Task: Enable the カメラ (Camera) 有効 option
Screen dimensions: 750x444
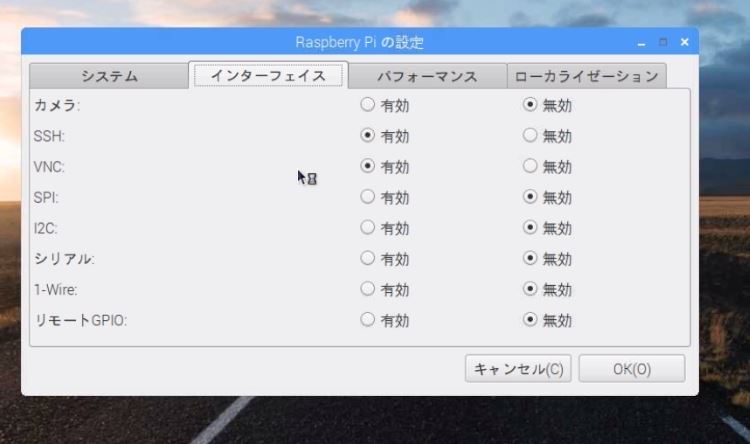Action: click(x=367, y=104)
